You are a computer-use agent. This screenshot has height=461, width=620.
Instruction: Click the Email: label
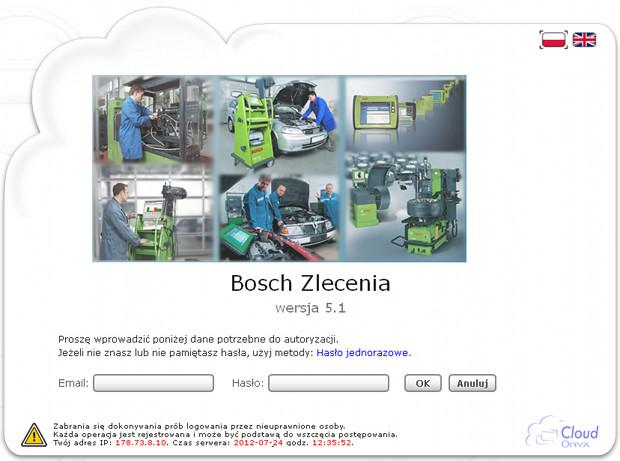(x=73, y=383)
